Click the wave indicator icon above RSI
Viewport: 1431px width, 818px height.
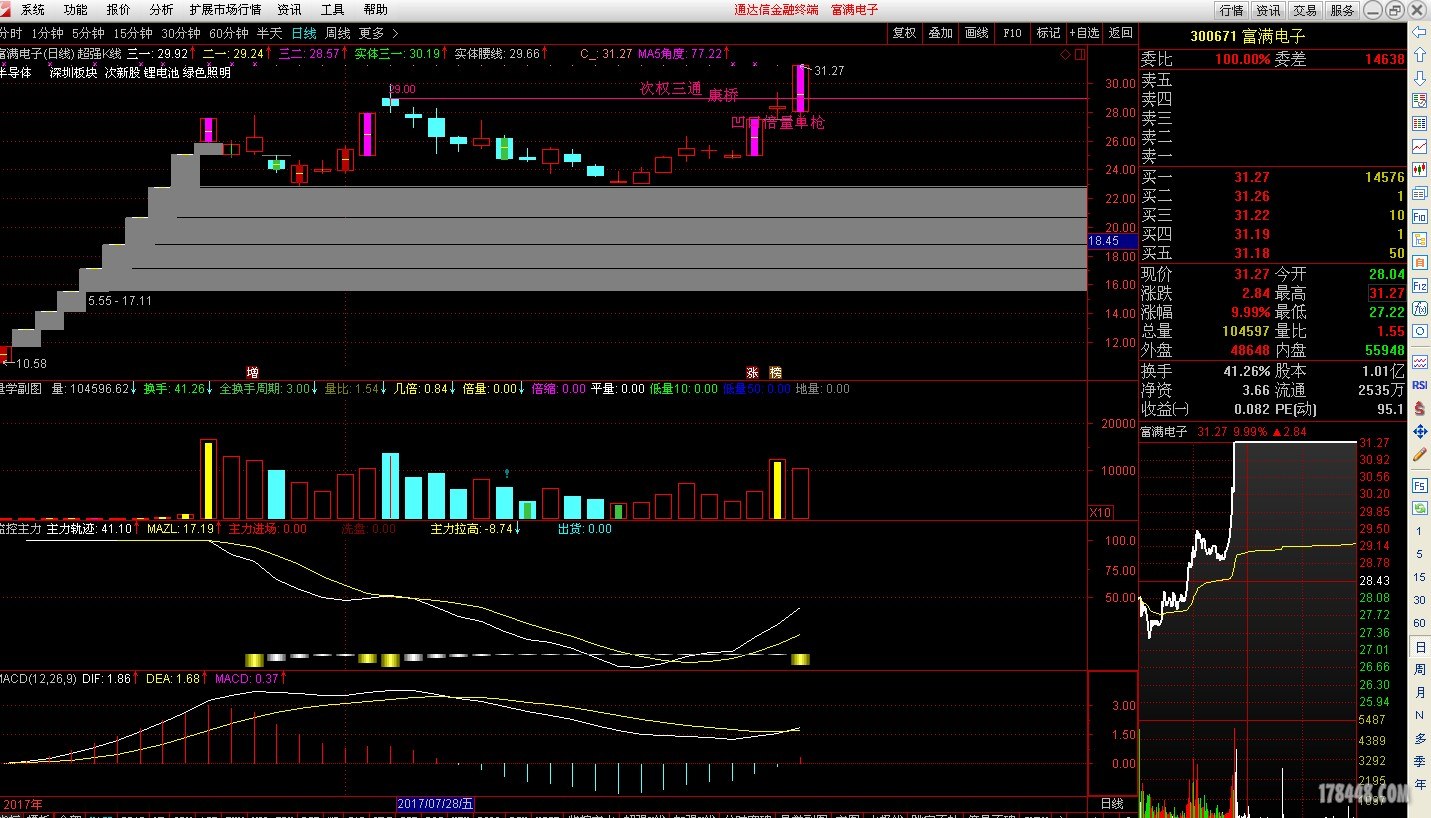tap(1419, 361)
